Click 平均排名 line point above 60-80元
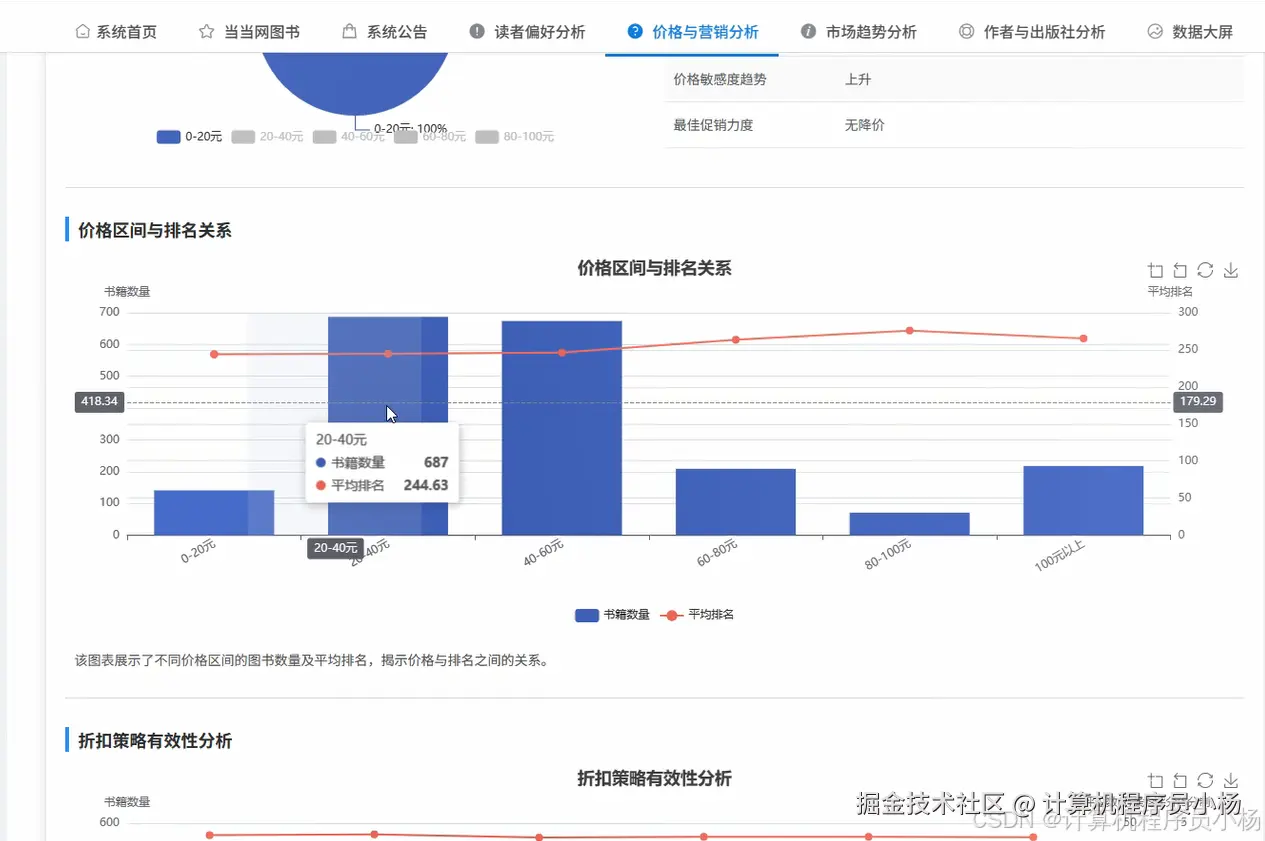The width and height of the screenshot is (1265, 841). click(736, 340)
